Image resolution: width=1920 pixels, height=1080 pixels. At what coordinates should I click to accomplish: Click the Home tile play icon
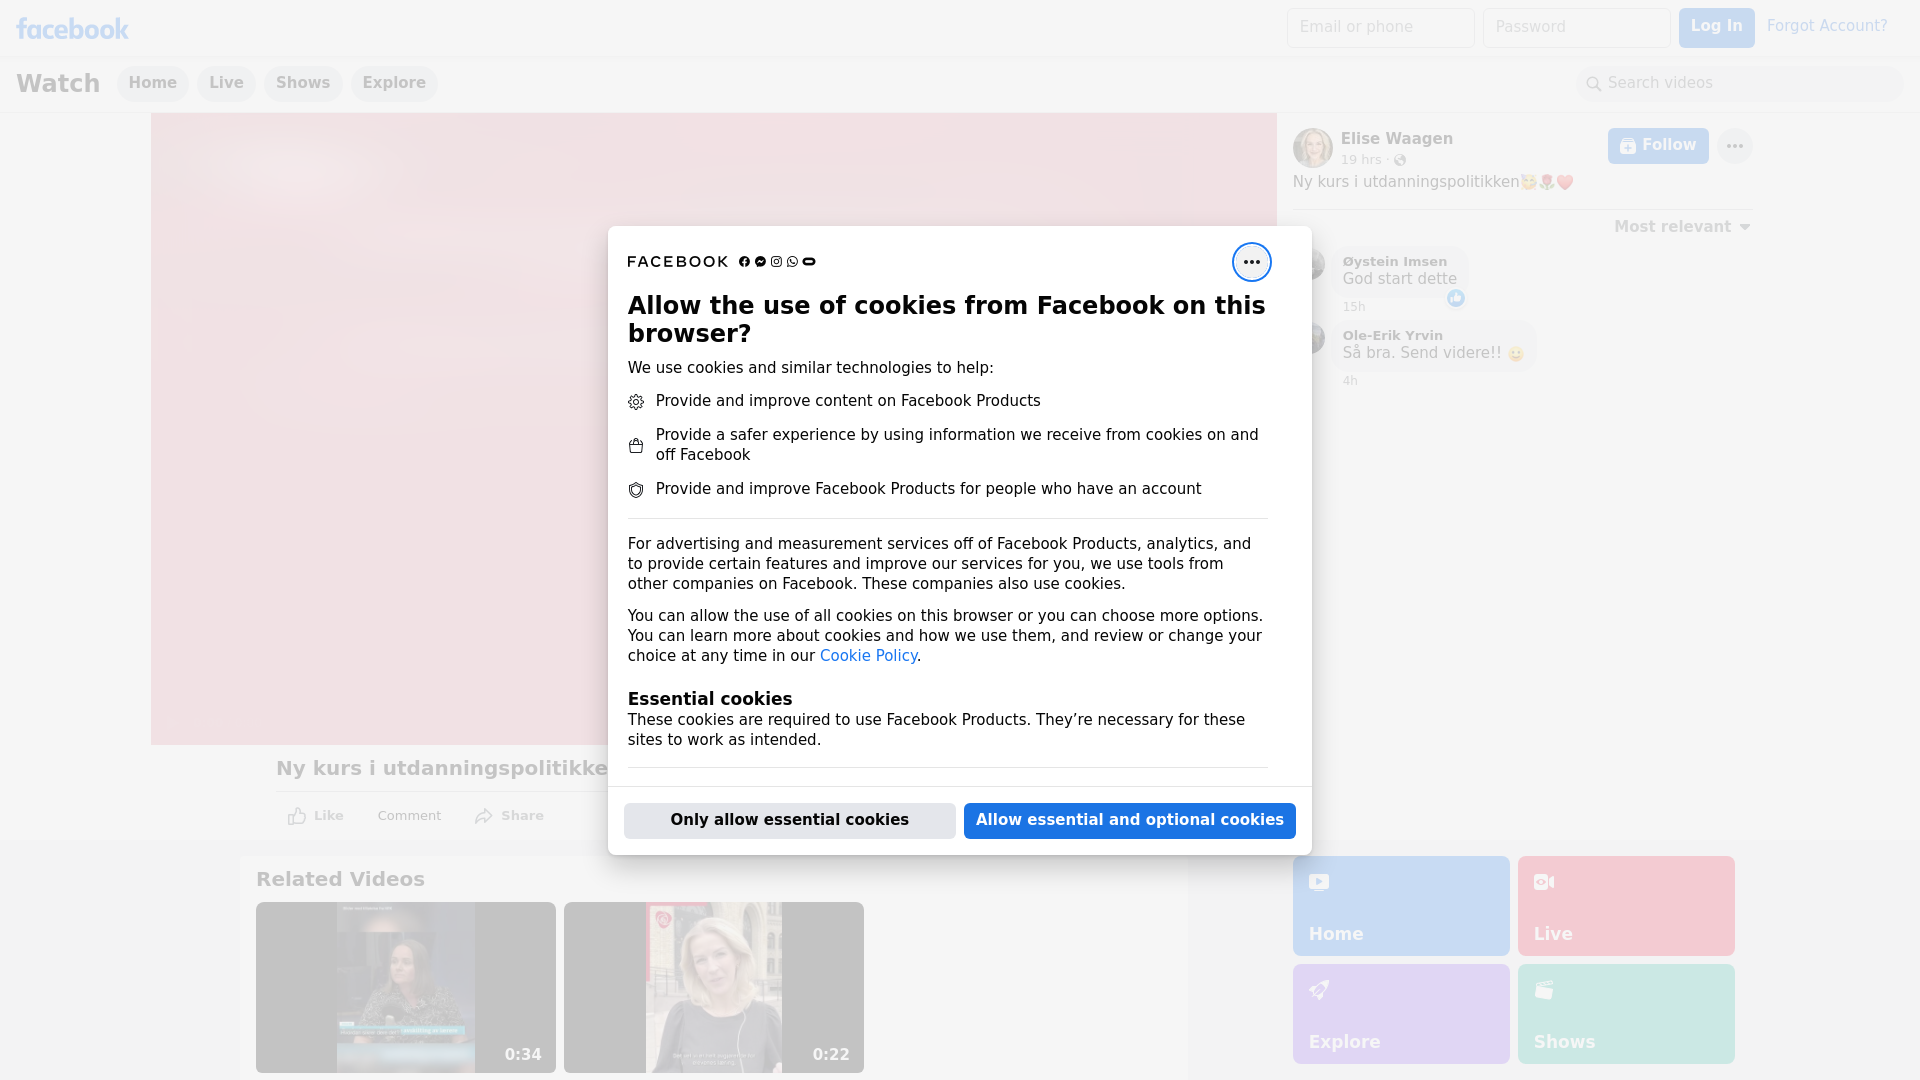tap(1319, 882)
